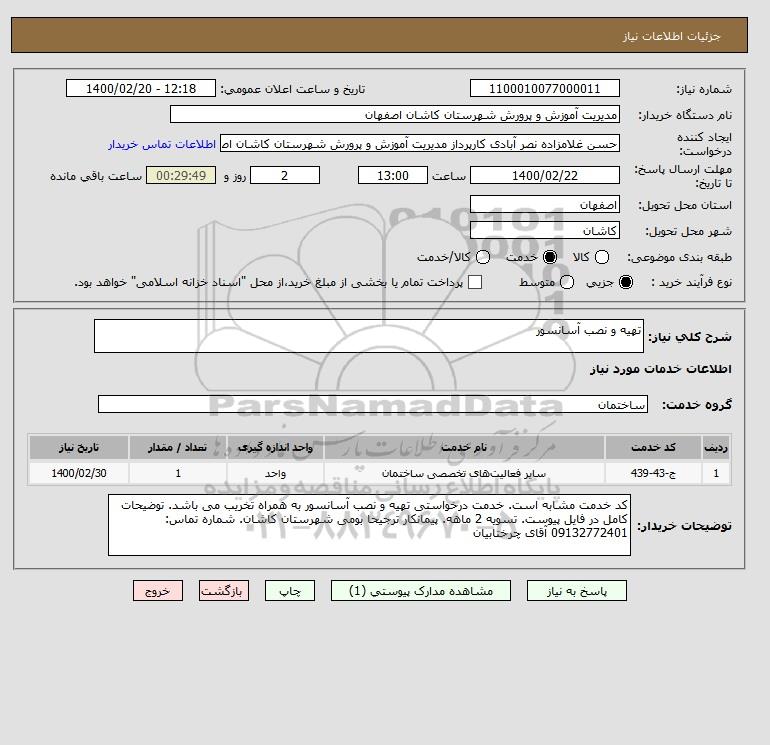Click مشاهده مدارک پیوستی (1) button

[421, 591]
